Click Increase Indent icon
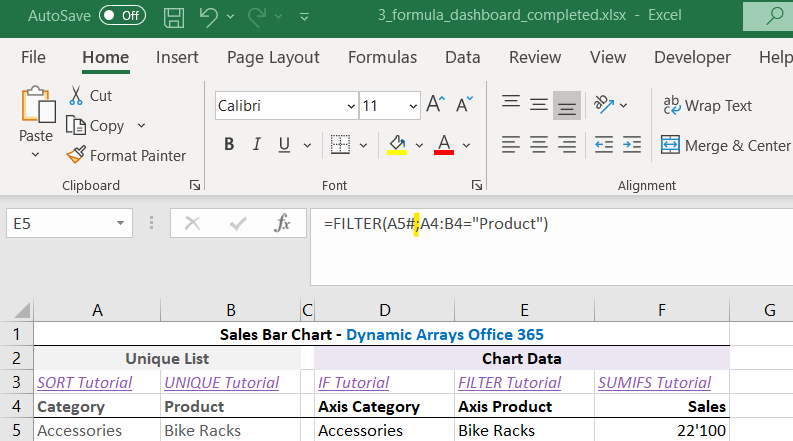The height and width of the screenshot is (441, 793). [x=632, y=145]
